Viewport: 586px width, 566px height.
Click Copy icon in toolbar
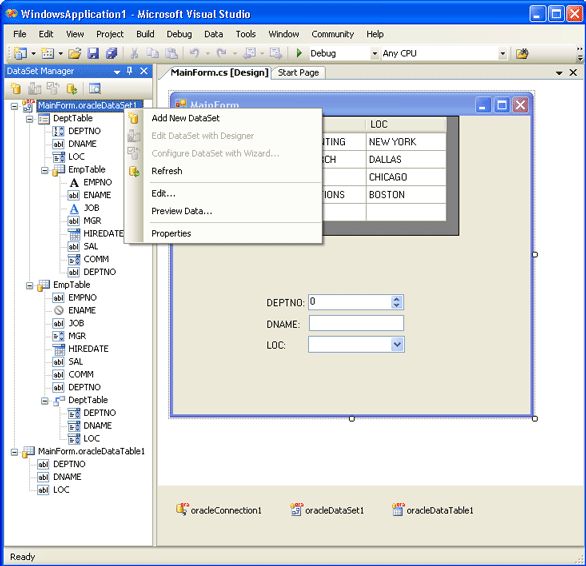[152, 53]
